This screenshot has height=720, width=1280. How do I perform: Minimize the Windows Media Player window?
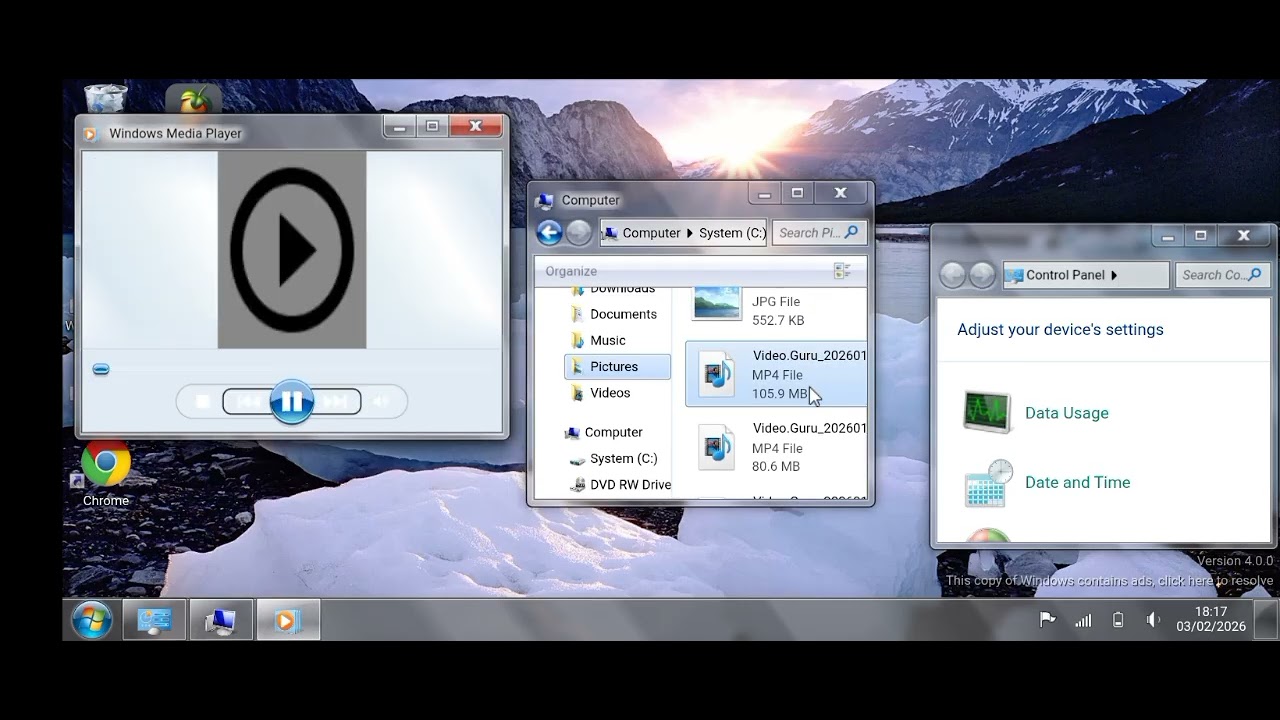pos(399,126)
